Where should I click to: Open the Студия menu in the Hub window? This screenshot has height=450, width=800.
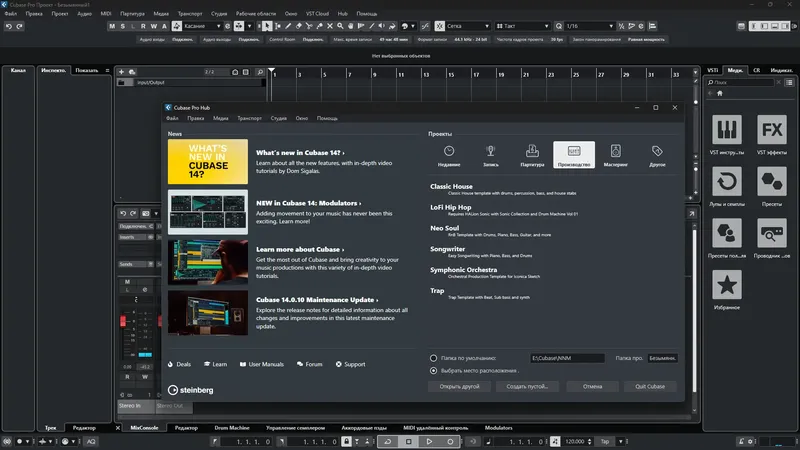279,119
